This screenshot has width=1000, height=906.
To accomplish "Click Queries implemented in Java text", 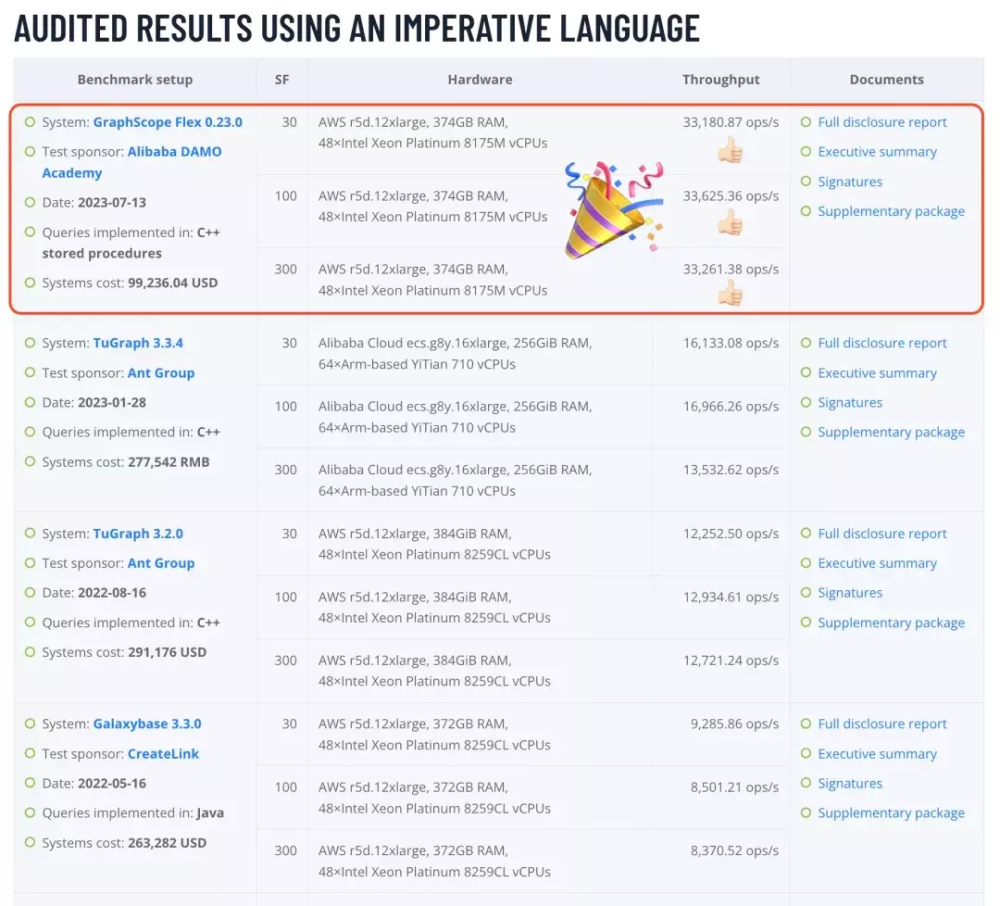I will 133,813.
